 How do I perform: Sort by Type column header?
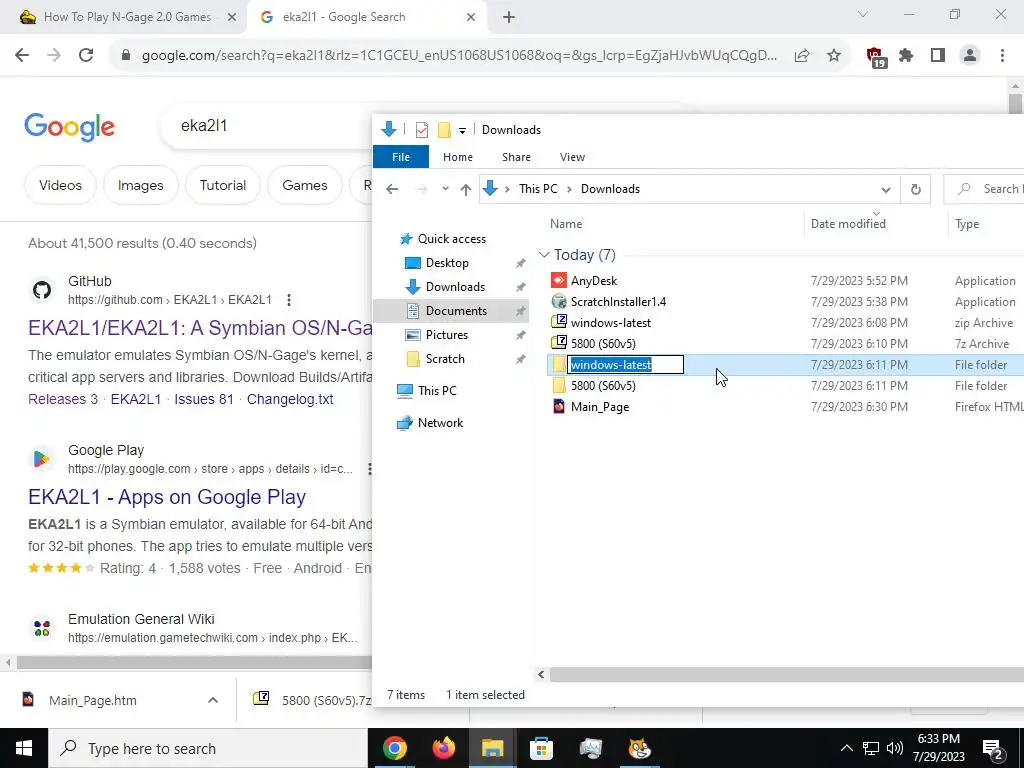(x=986, y=224)
